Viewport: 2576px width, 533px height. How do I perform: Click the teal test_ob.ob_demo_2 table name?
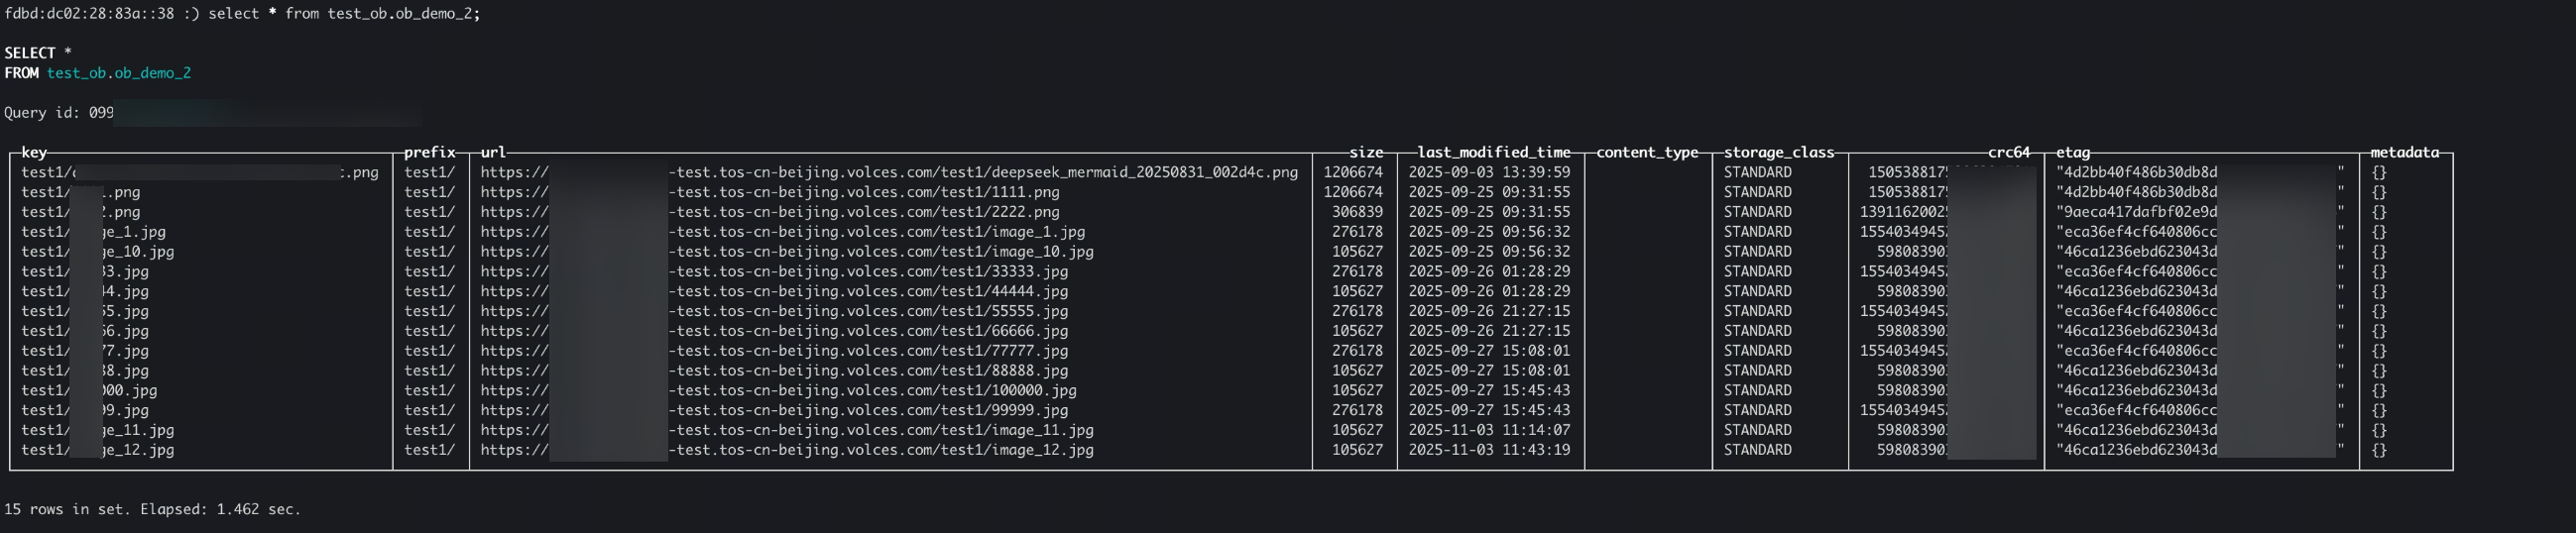coord(119,73)
